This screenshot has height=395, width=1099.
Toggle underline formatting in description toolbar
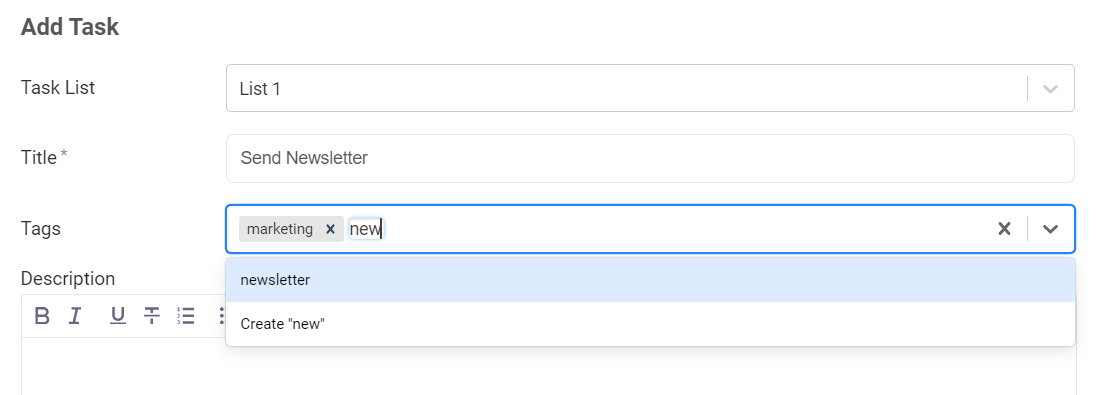118,316
